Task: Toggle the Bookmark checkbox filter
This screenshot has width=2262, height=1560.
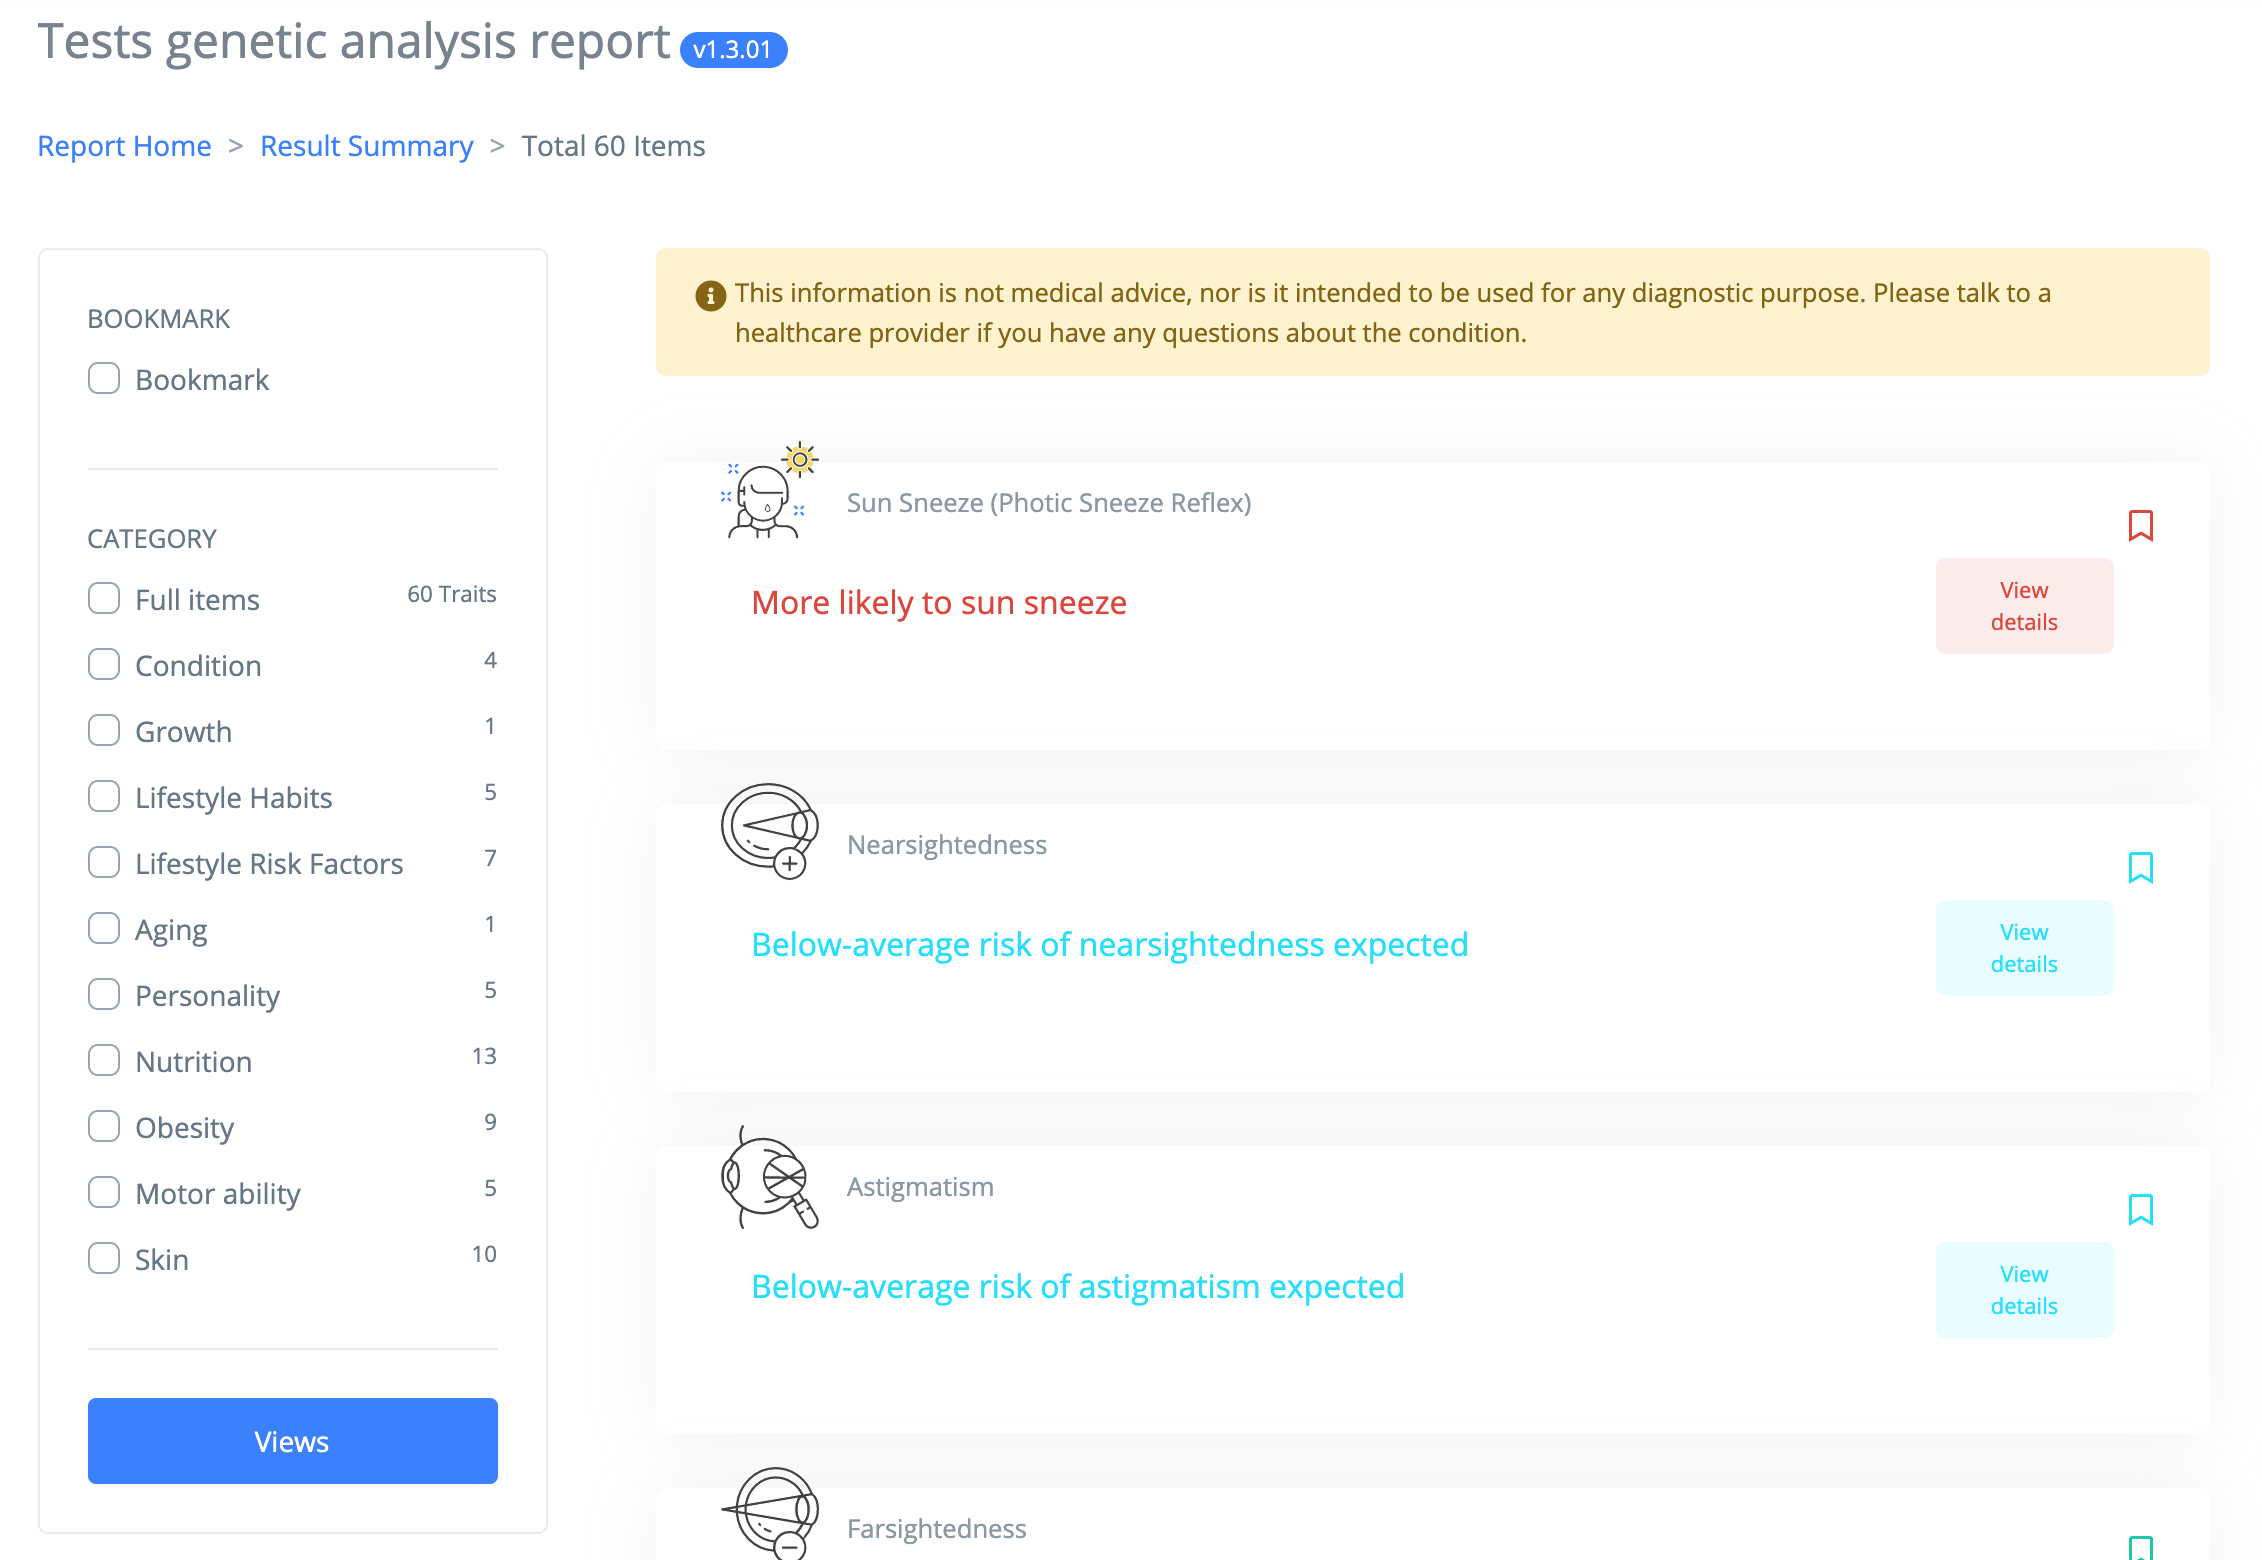Action: [x=101, y=380]
